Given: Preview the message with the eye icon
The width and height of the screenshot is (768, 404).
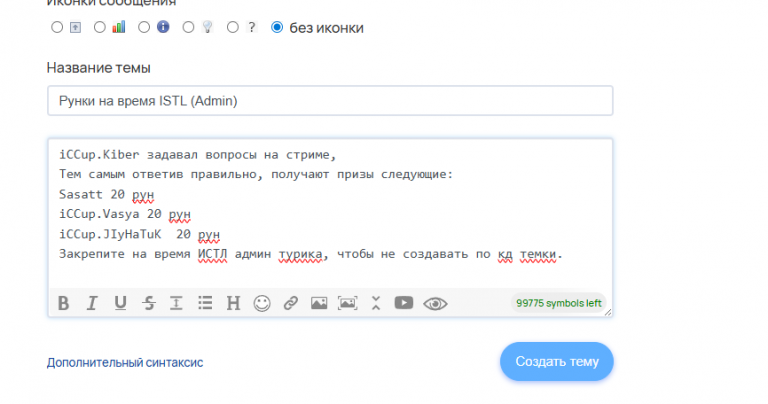Looking at the screenshot, I should point(435,304).
